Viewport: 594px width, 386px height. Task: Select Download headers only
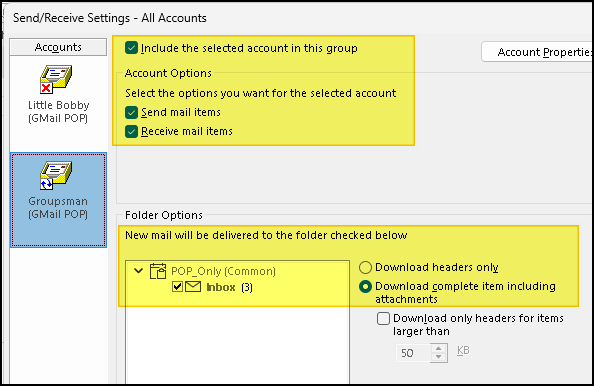[x=365, y=267]
